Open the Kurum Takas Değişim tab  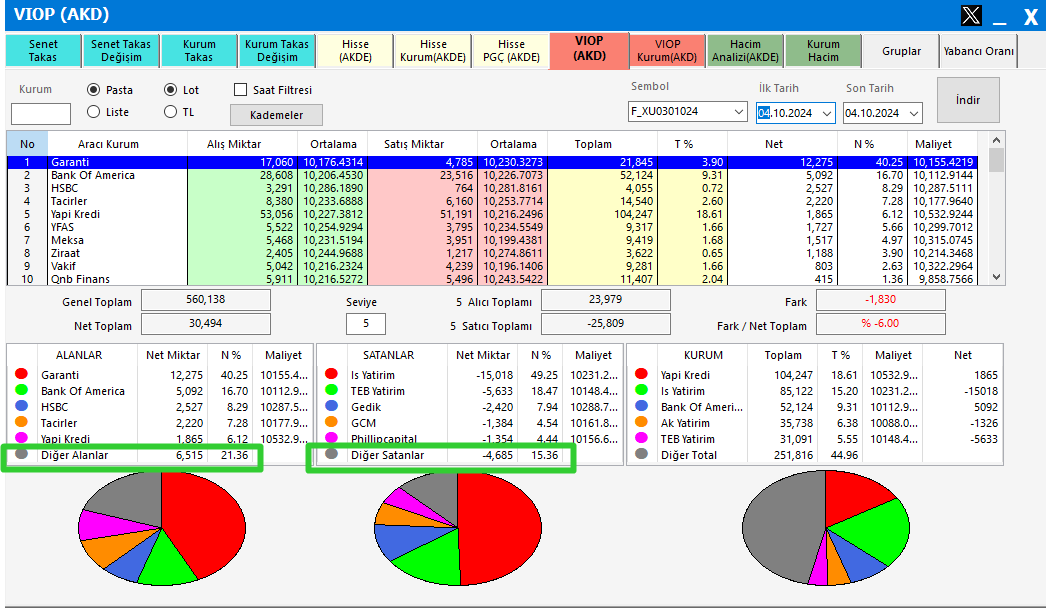point(277,51)
